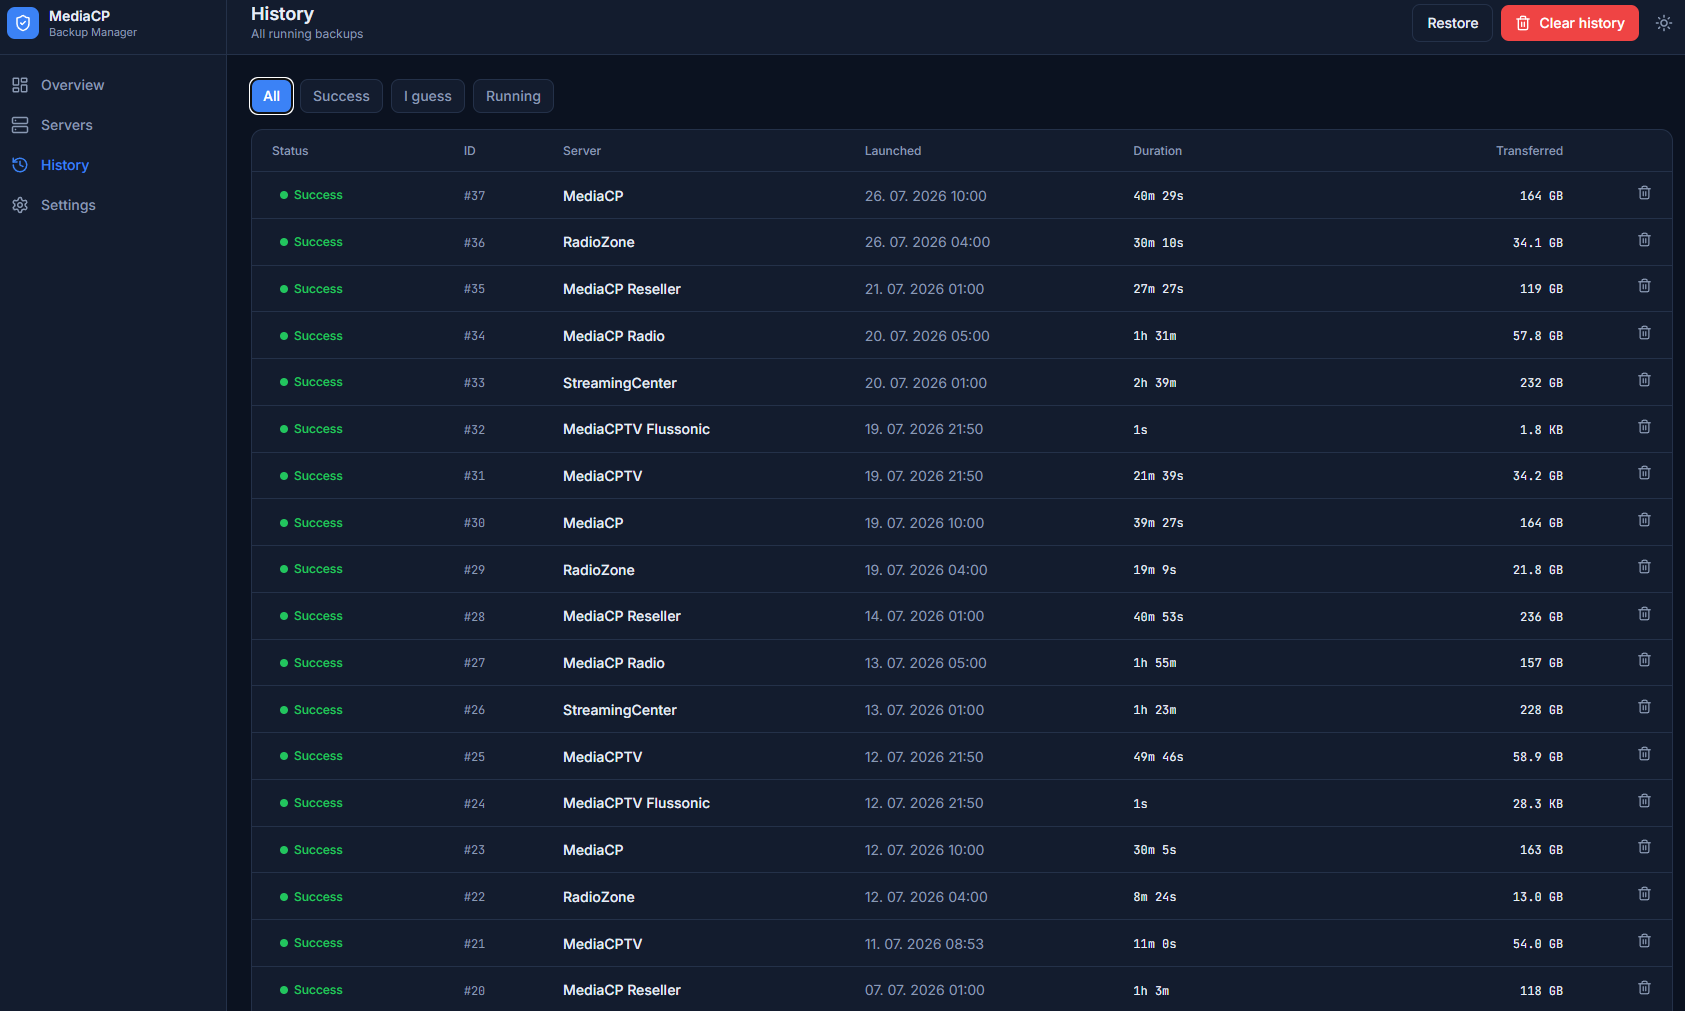Click the Restore button
The height and width of the screenshot is (1011, 1685).
1452,23
